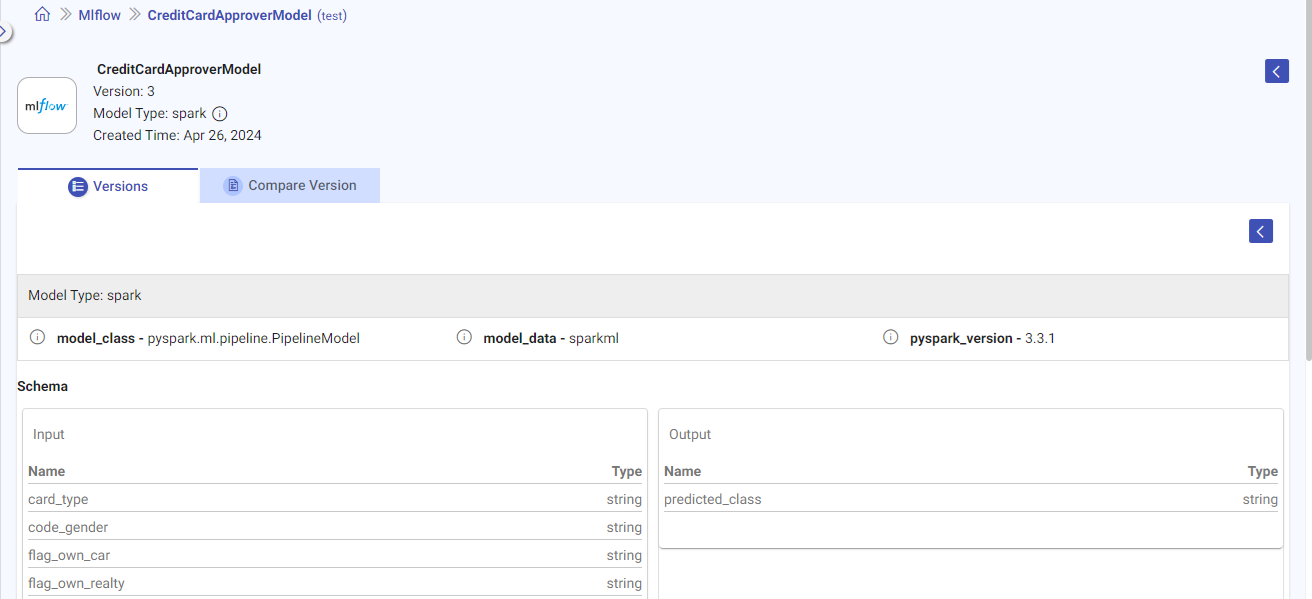This screenshot has height=599, width=1312.
Task: Click the info icon beside pyspark_version
Action: coord(891,337)
